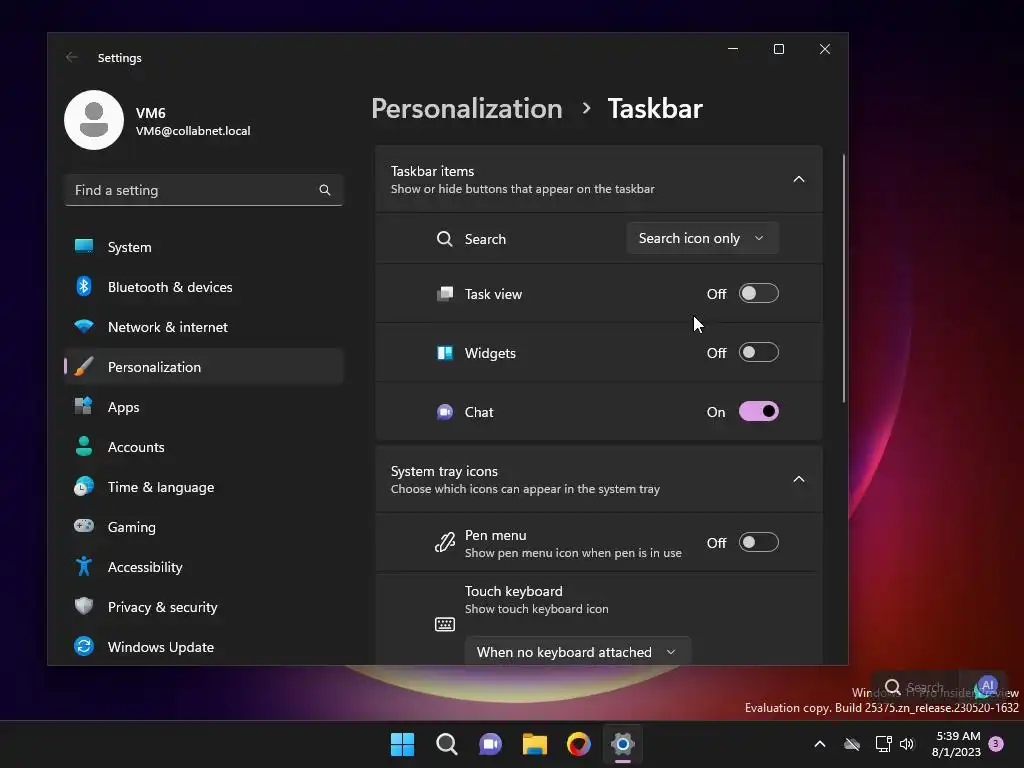Click the cloud sync tray icon
The height and width of the screenshot is (768, 1024).
point(852,744)
